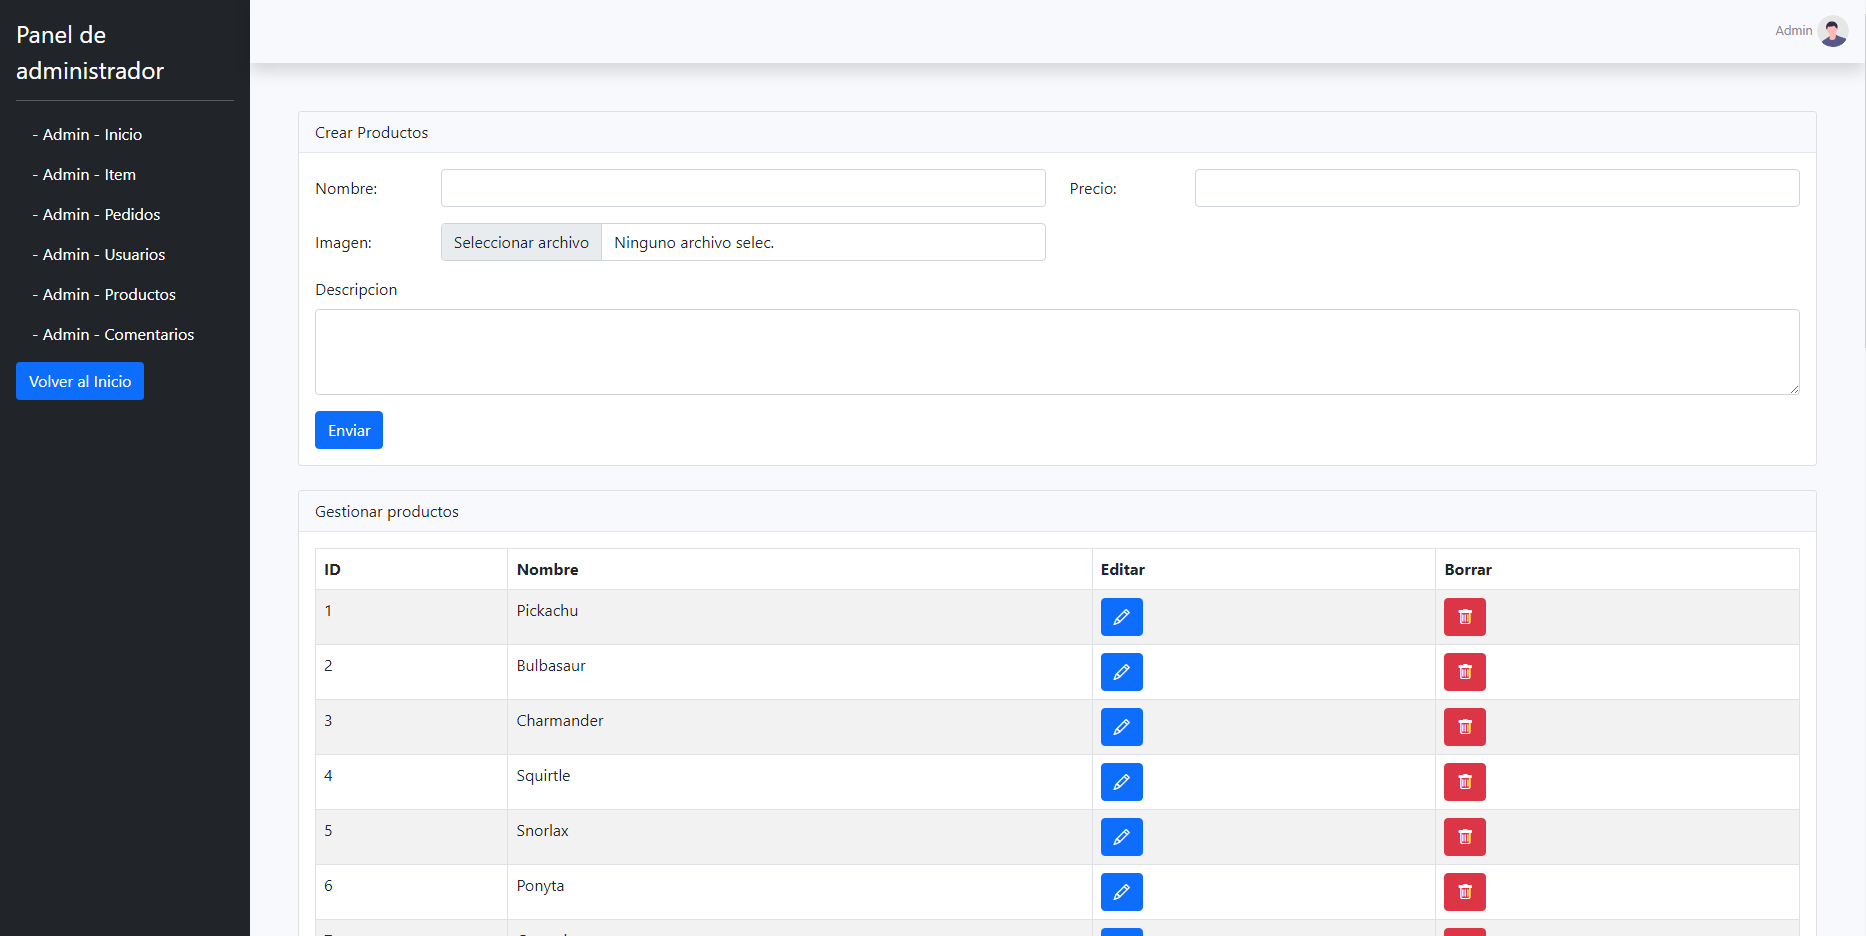
Task: Click the trash icon to delete Squirtle
Action: pos(1464,782)
